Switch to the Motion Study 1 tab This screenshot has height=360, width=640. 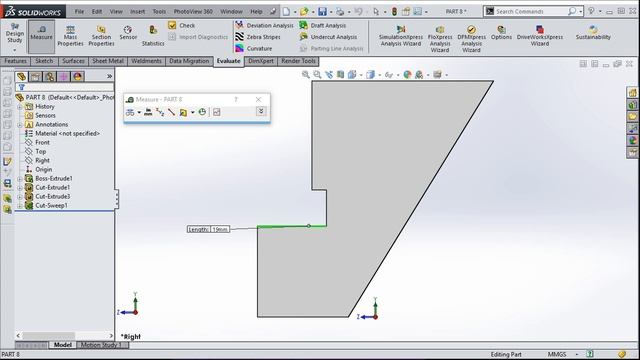tap(100, 345)
